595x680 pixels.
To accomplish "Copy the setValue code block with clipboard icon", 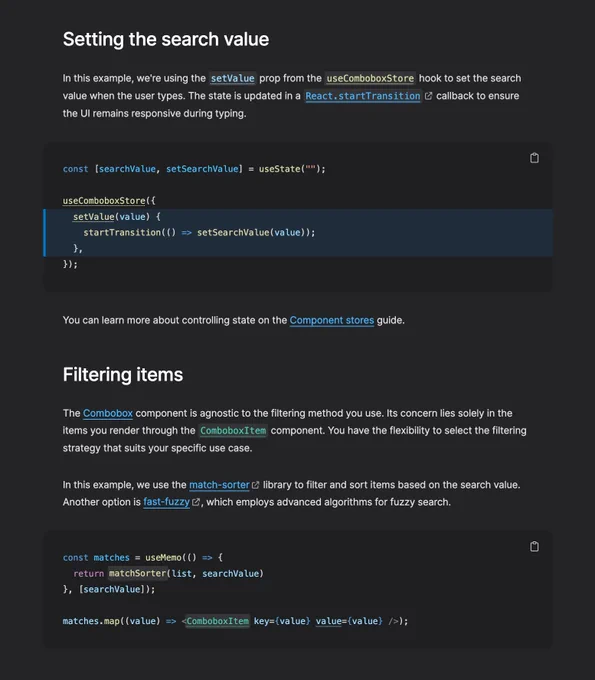I will coord(534,158).
